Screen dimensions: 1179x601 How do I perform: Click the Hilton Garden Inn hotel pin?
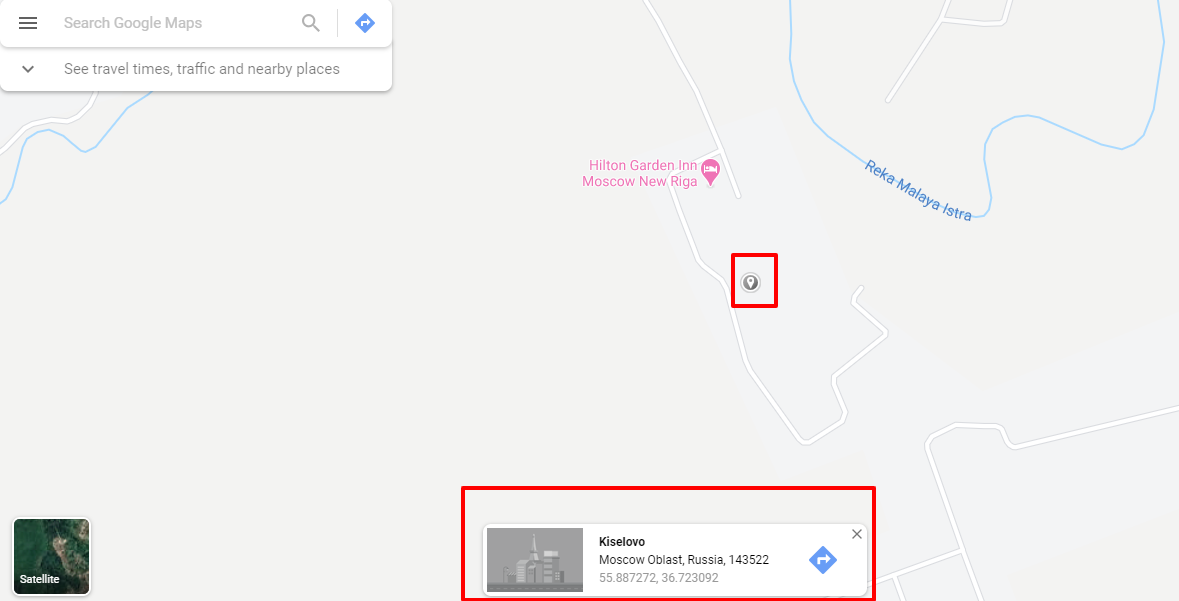tap(710, 173)
